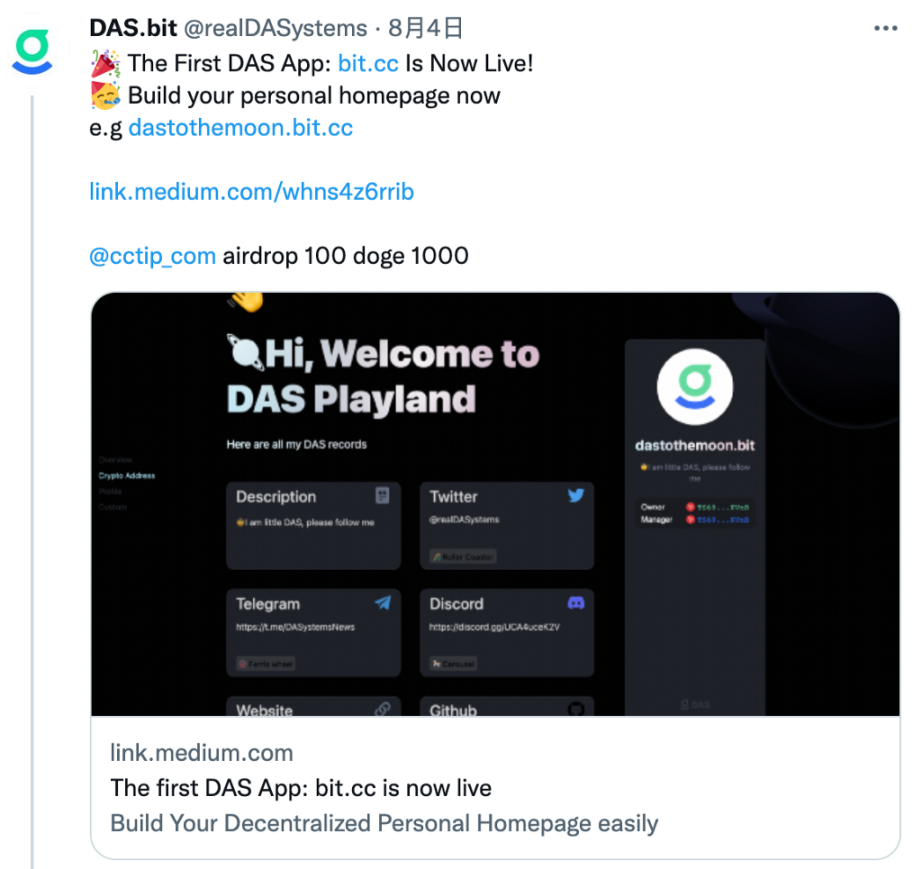Open the bit.cc link in the tweet
The height and width of the screenshot is (869, 922).
click(368, 64)
